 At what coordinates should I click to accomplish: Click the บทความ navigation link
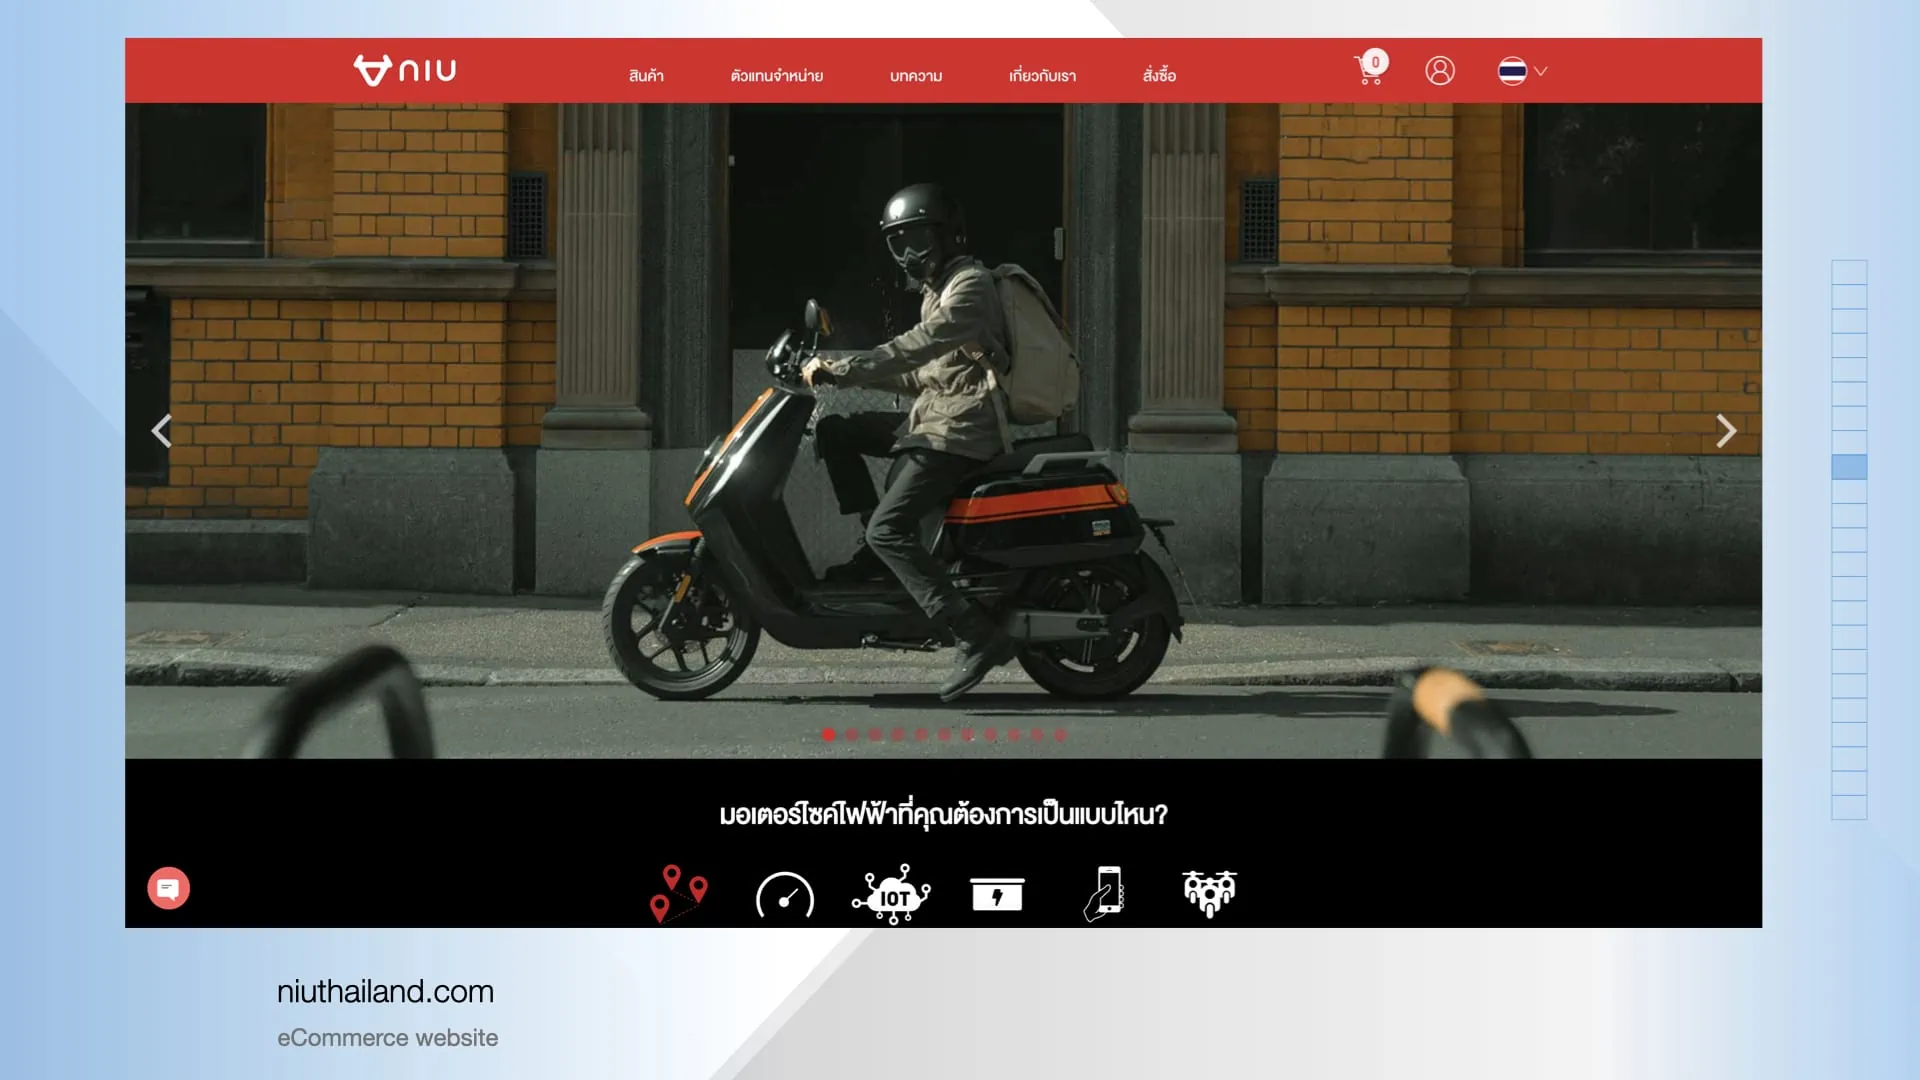(x=916, y=76)
